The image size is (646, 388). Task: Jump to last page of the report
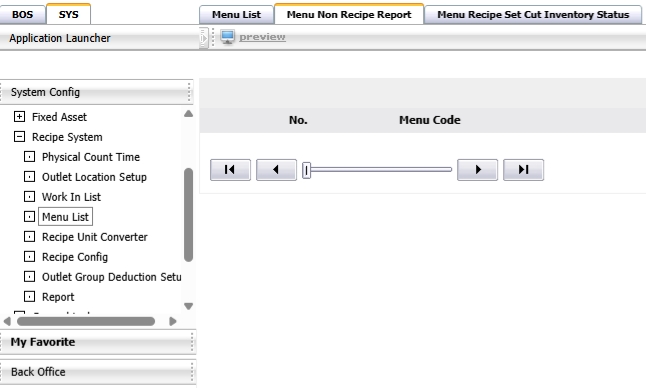(x=523, y=170)
